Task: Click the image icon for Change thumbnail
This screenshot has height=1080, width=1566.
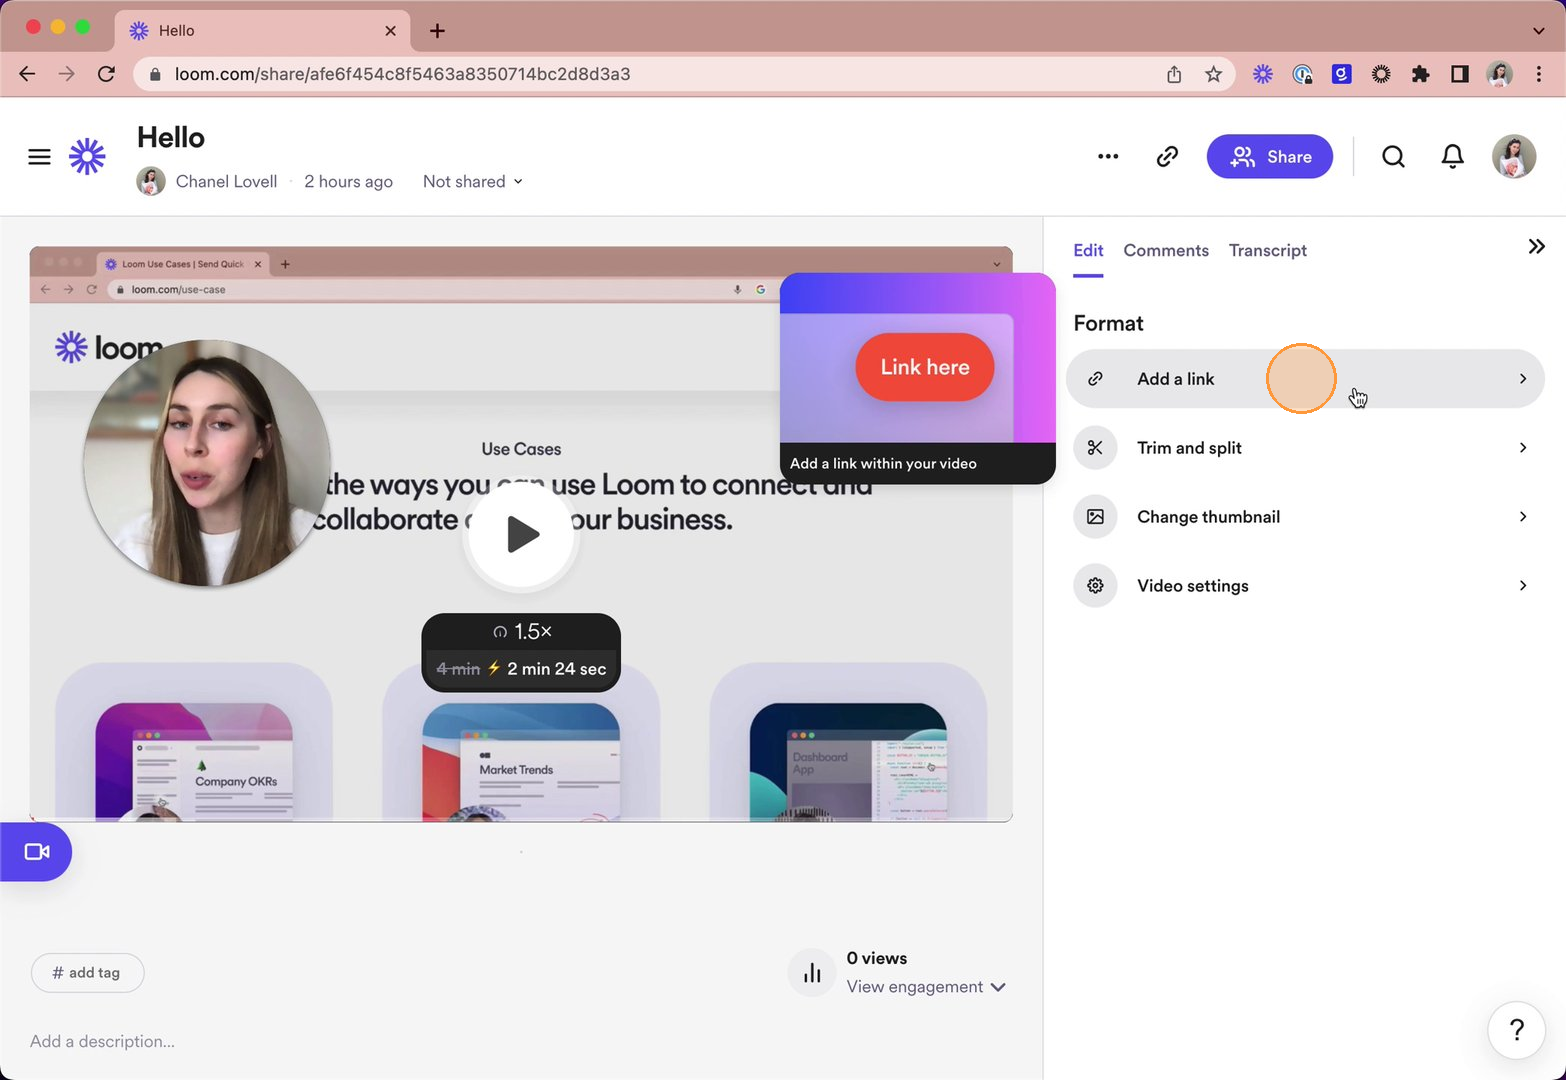Action: [x=1095, y=517]
